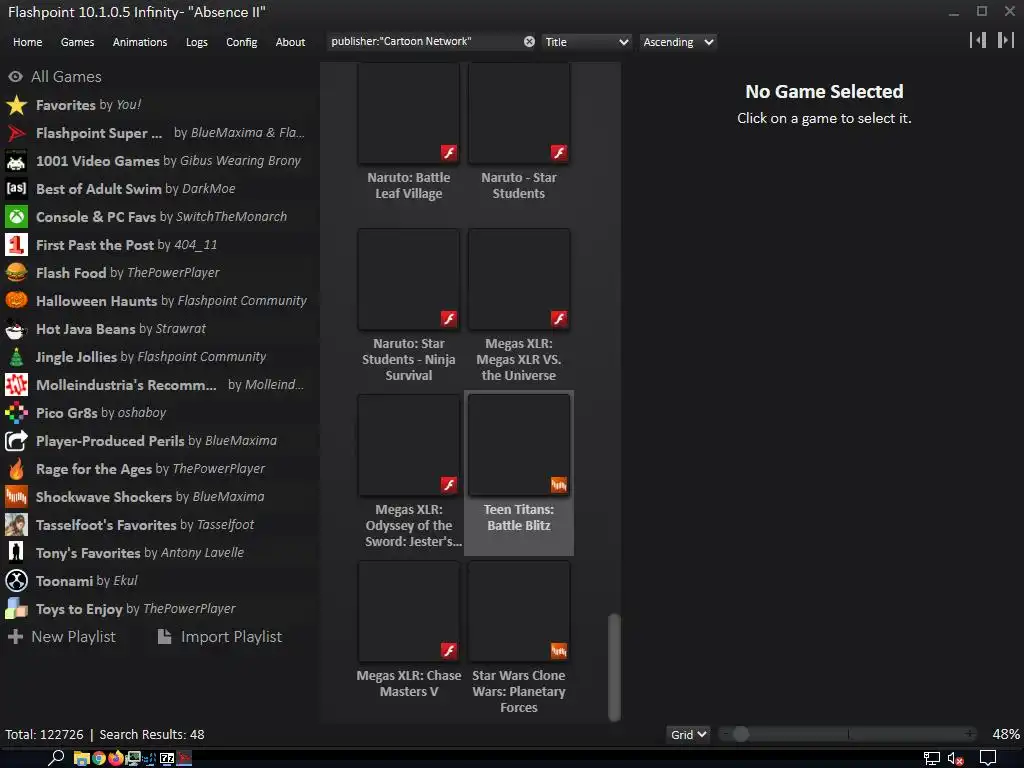
Task: Click the game list vertical scrollbar
Action: (x=614, y=667)
